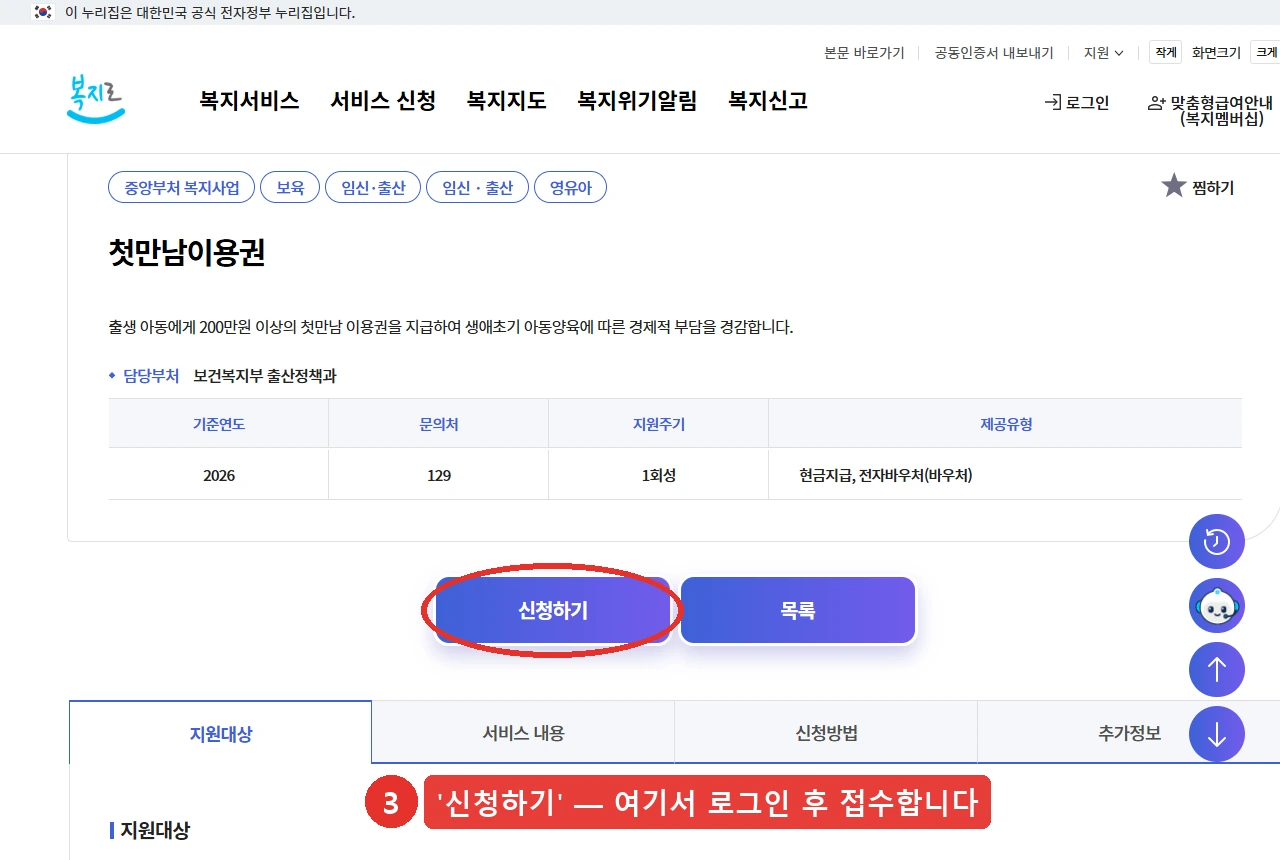The image size is (1280, 860).
Task: Click the Korean flag icon in top banner
Action: click(43, 13)
